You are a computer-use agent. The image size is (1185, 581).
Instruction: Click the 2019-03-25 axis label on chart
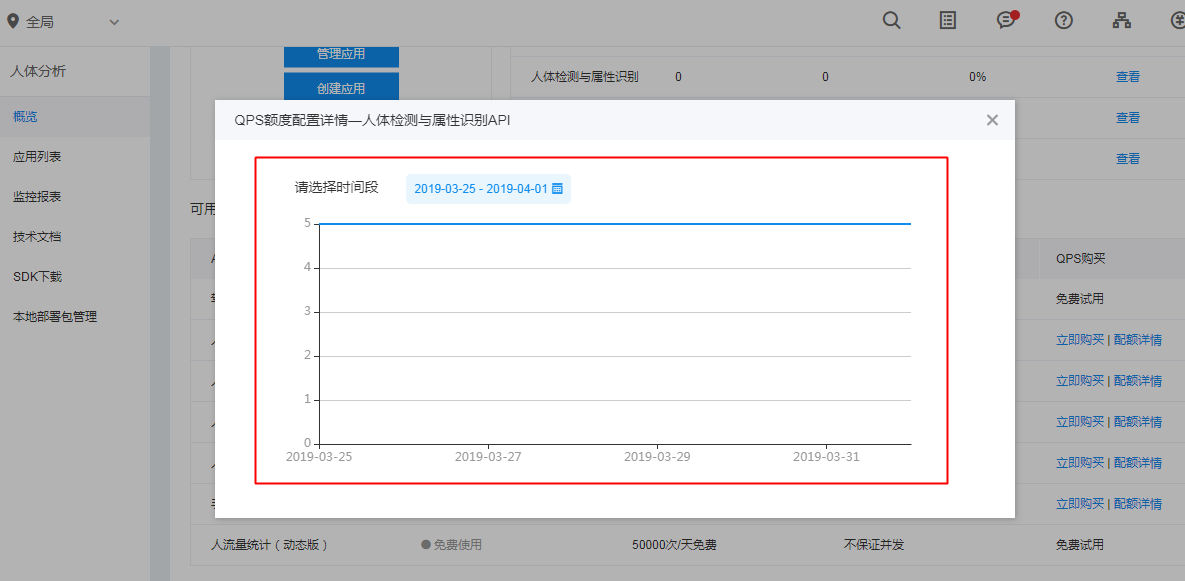click(x=319, y=456)
